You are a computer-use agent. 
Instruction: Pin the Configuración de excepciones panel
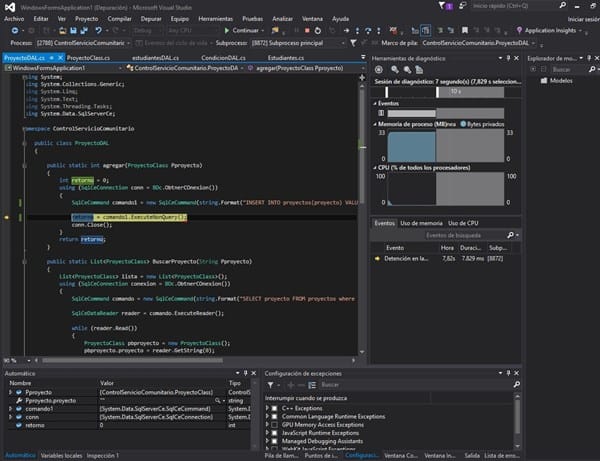(507, 372)
